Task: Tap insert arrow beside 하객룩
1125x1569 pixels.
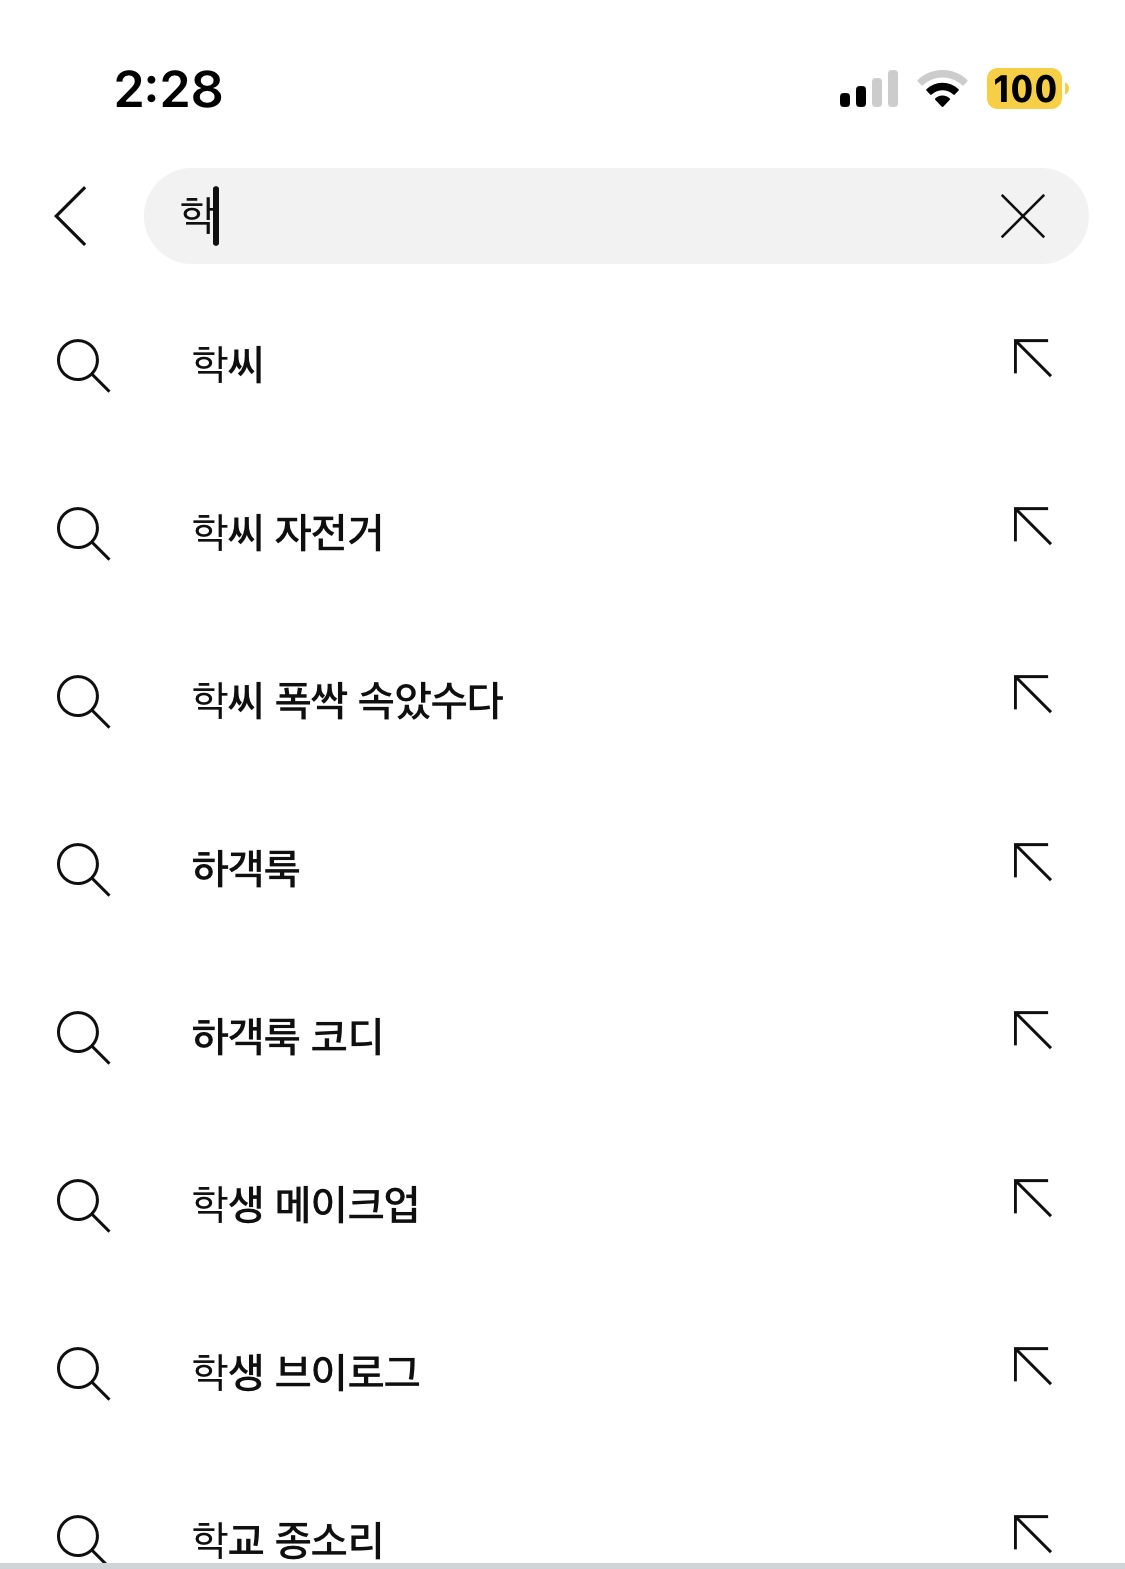Action: pos(1033,862)
